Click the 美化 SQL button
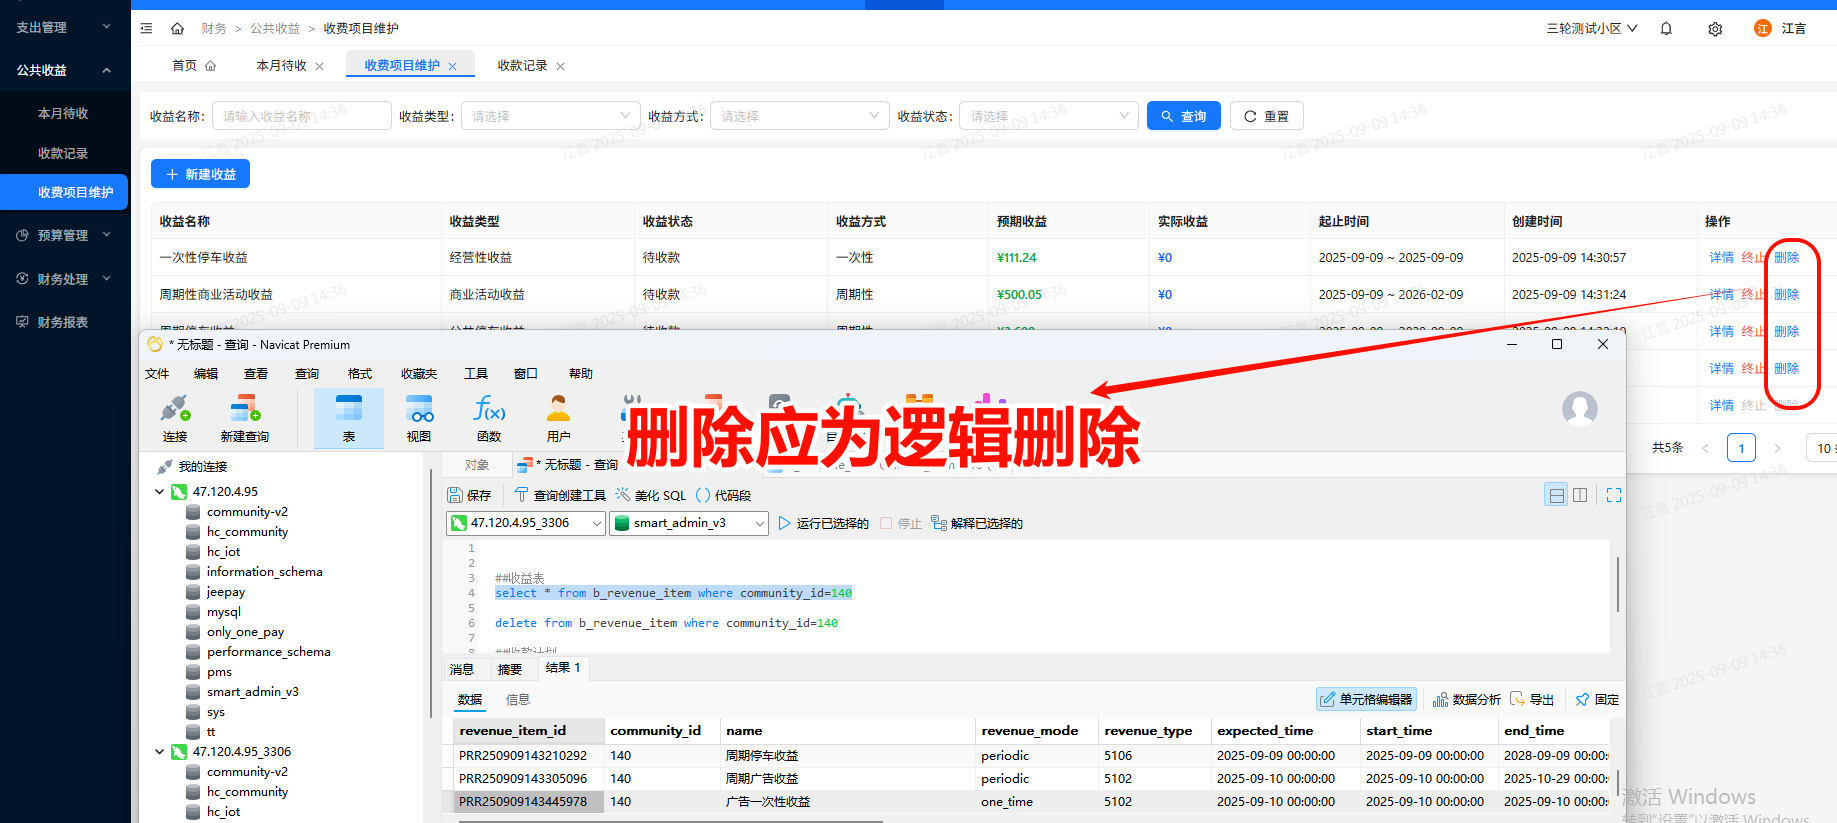This screenshot has width=1837, height=823. (651, 495)
